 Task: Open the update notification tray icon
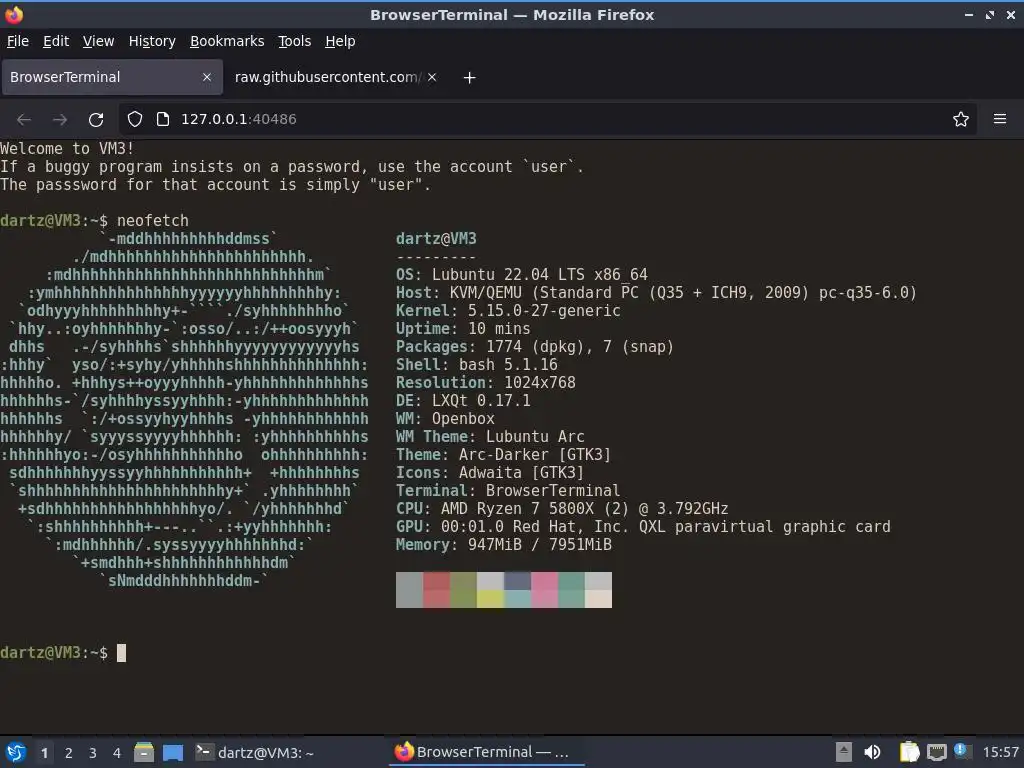[961, 751]
